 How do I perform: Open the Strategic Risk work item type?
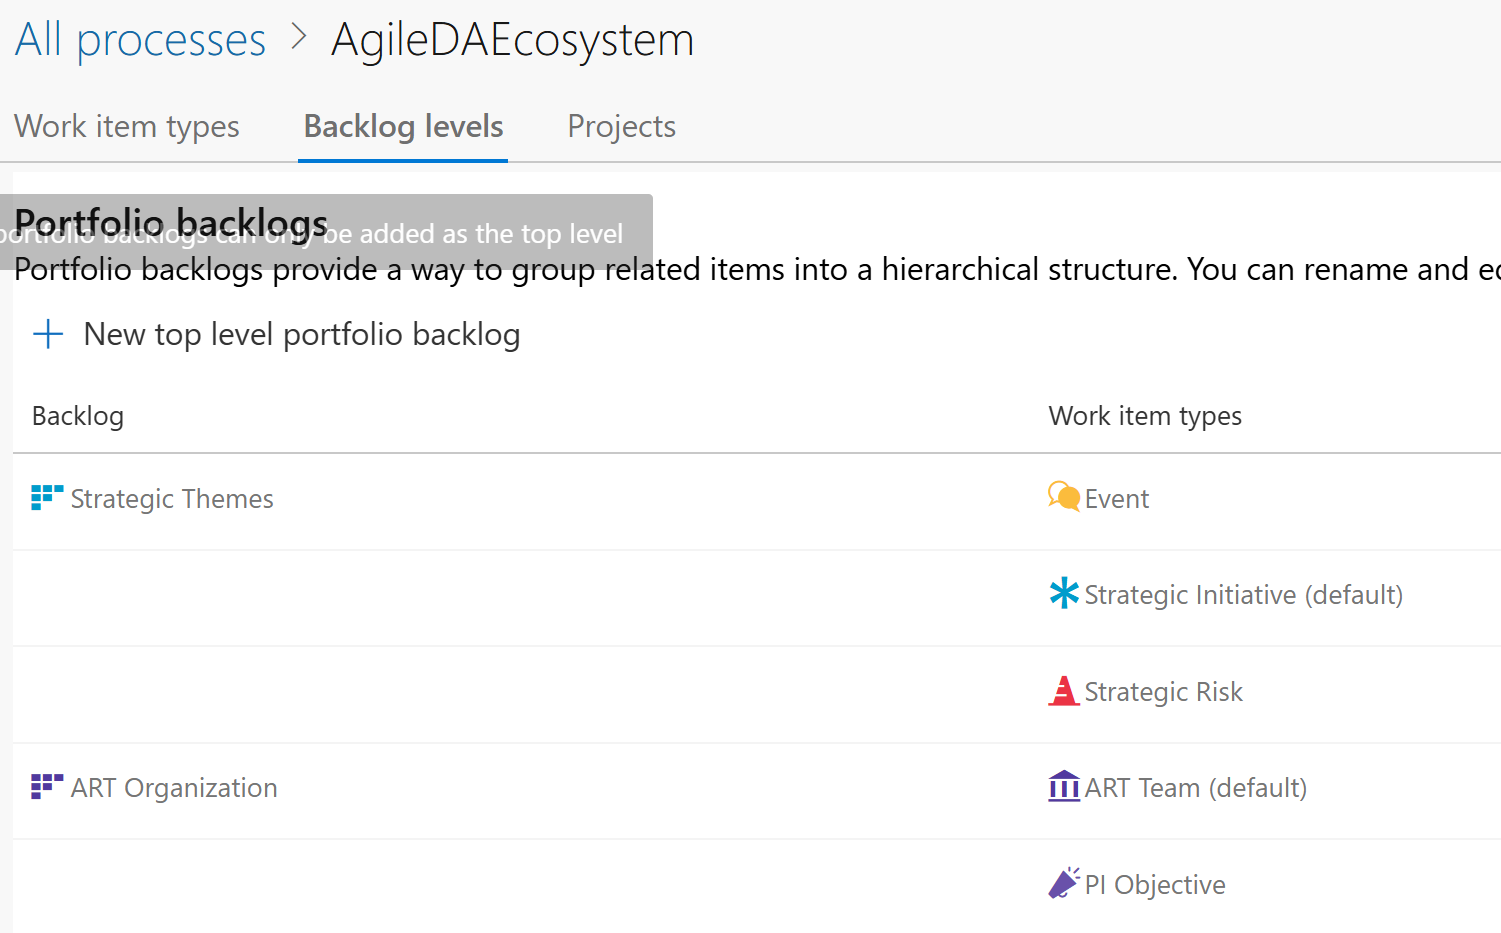coord(1164,692)
